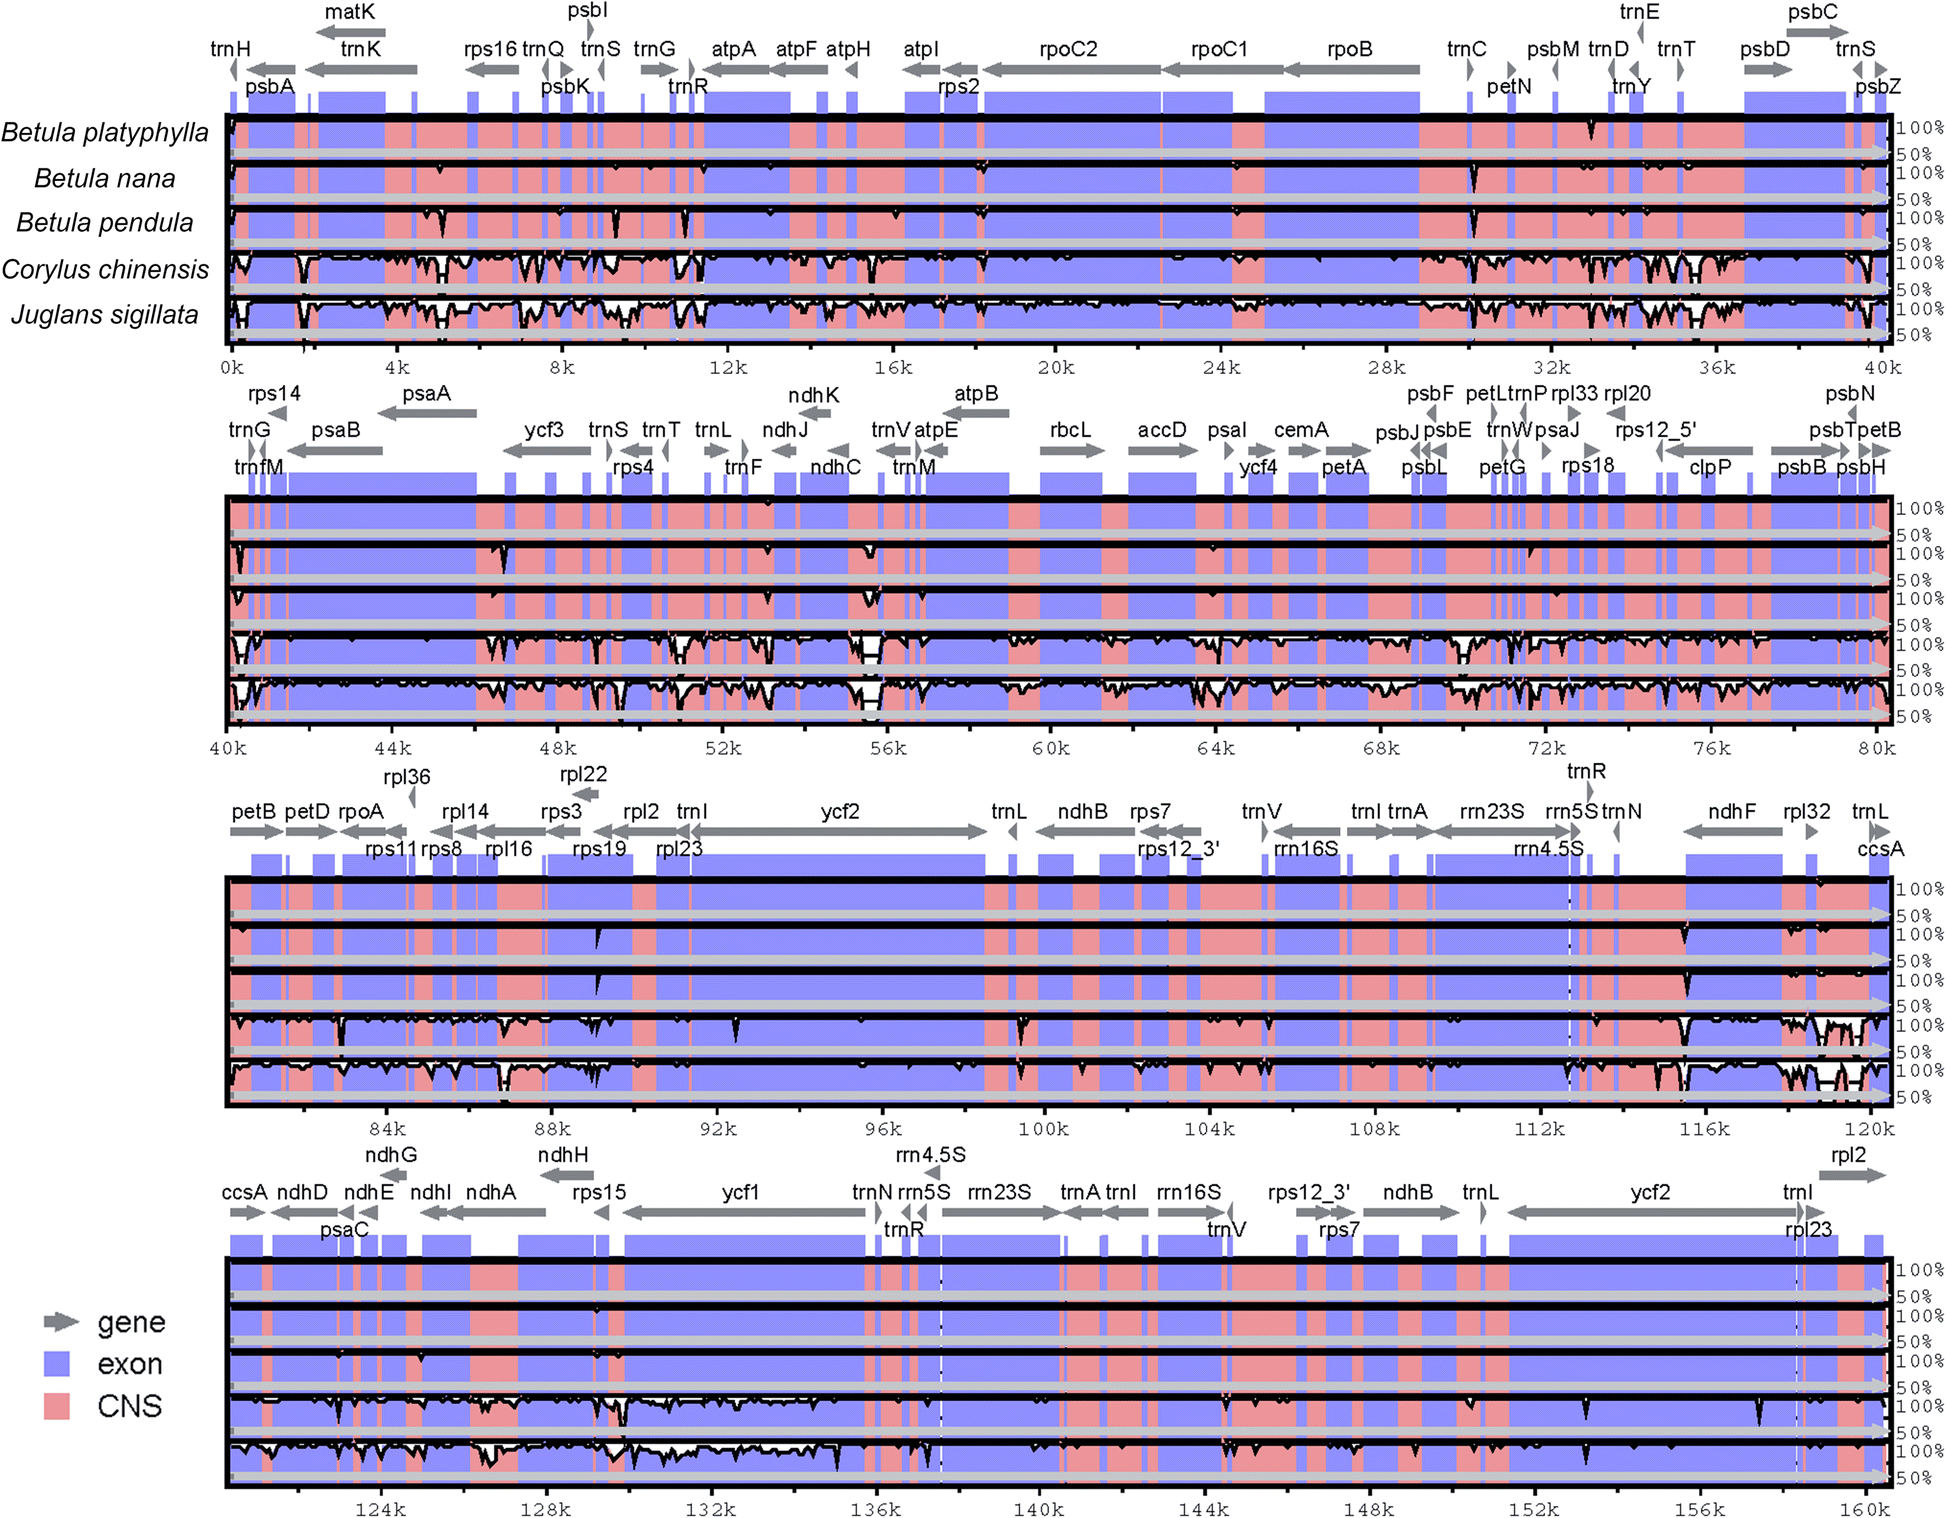Click the Corylus chinensis species label
Viewport: 1946px width, 1518px height.
coord(105,269)
